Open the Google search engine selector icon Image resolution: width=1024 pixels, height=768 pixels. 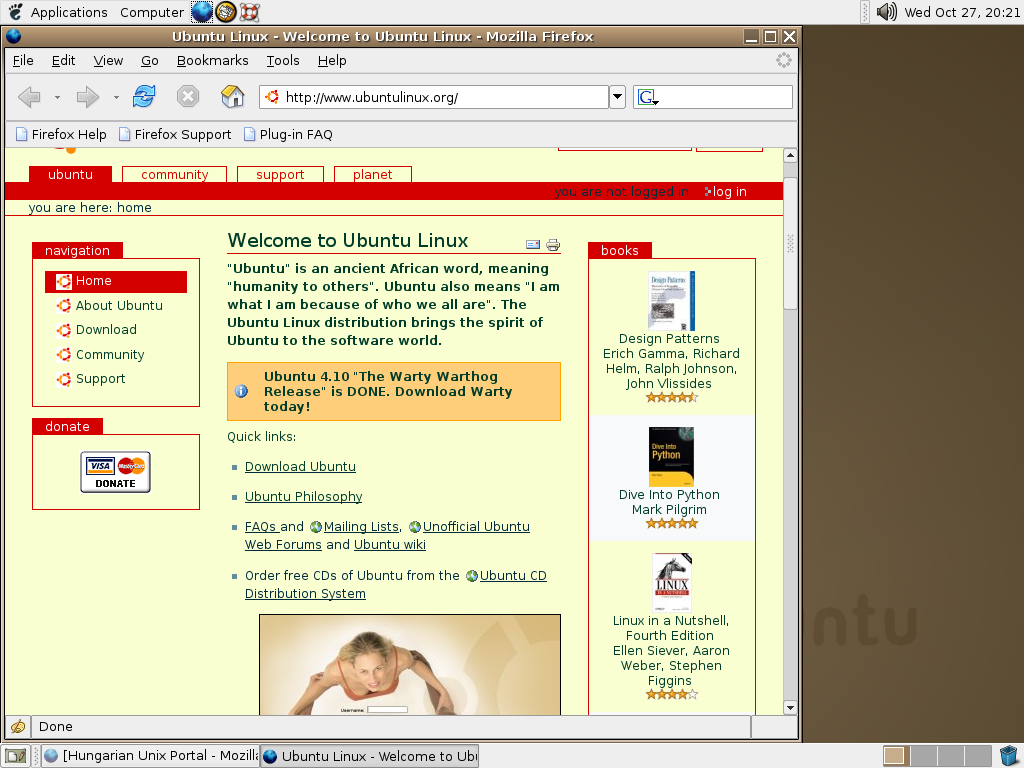pyautogui.click(x=648, y=97)
